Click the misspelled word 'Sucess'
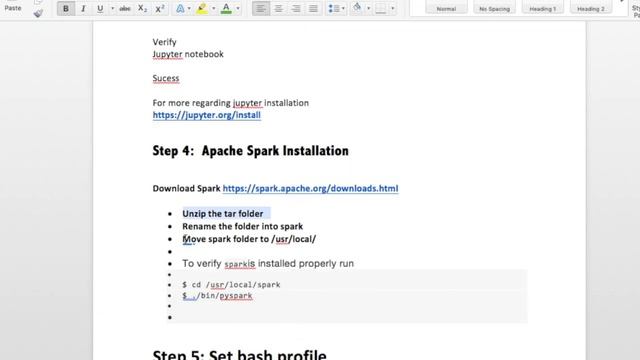The image size is (640, 360). coord(166,78)
